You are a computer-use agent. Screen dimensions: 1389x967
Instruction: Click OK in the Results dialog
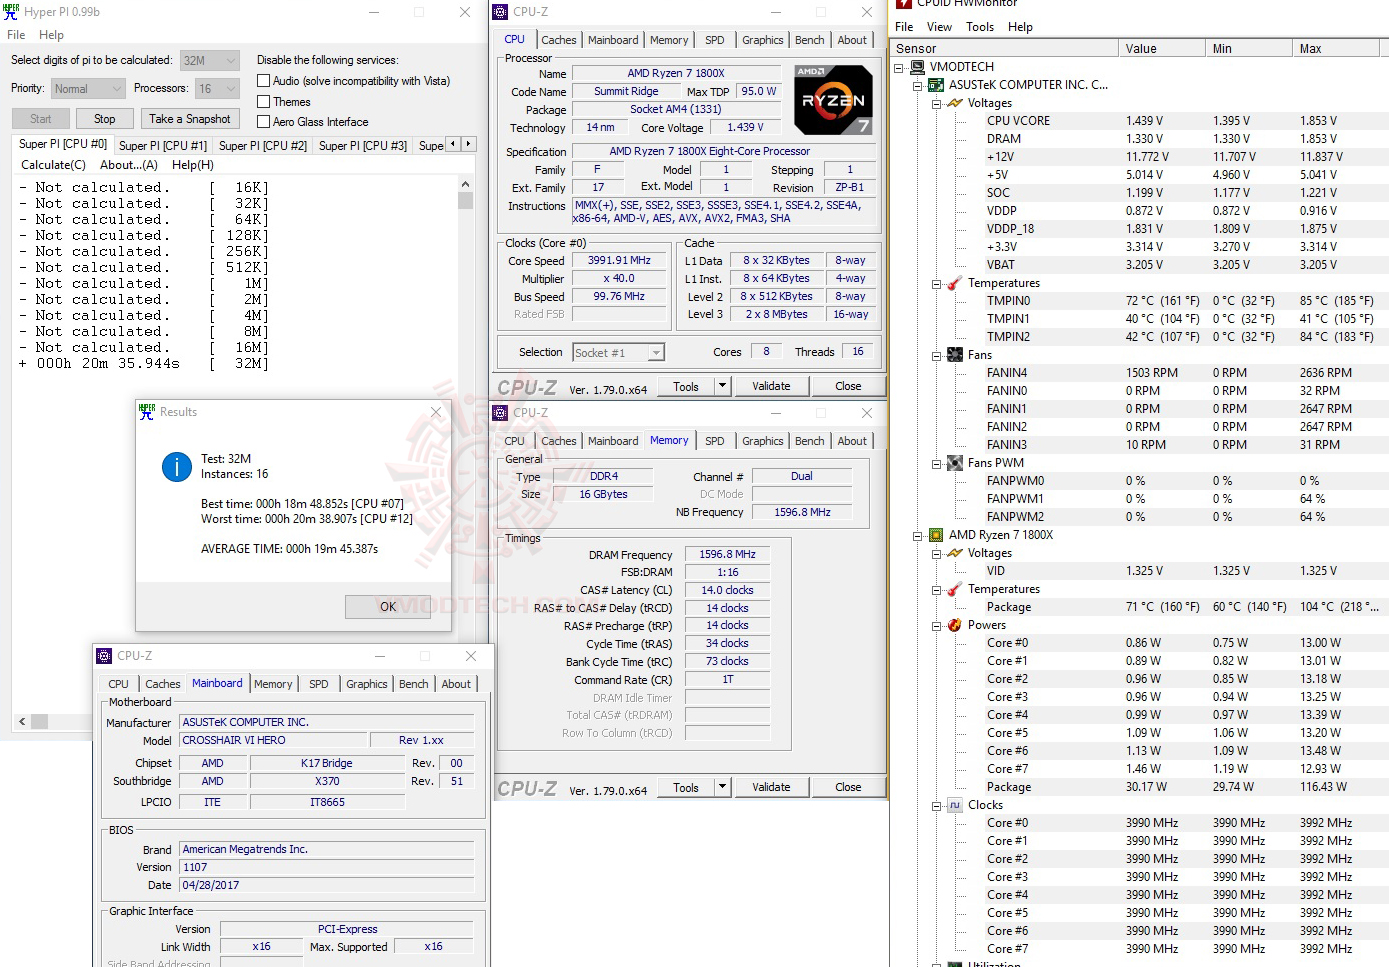[x=388, y=607]
